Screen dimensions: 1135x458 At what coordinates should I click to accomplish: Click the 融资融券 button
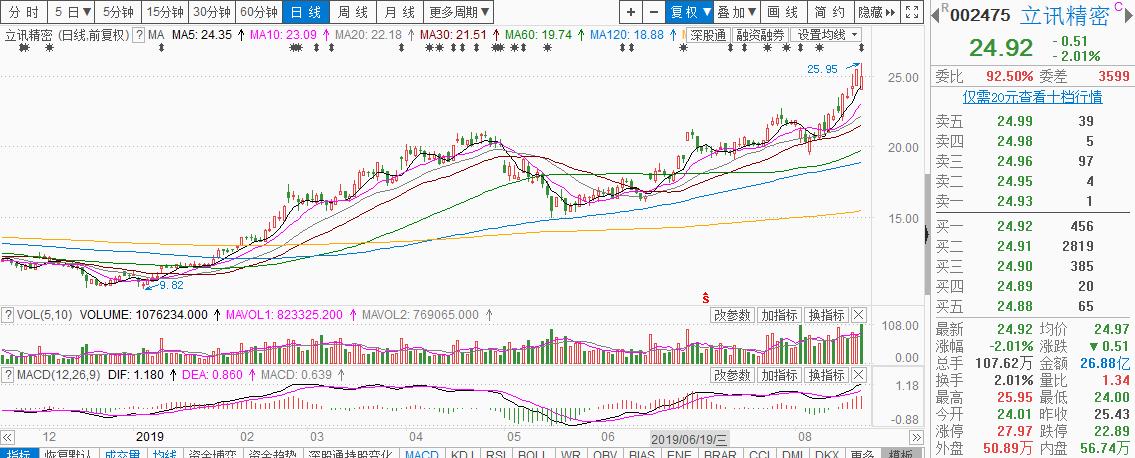[760, 35]
